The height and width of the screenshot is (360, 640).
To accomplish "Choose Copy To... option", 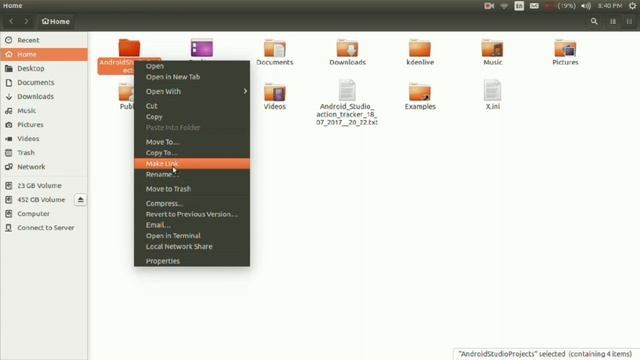I will 192,153.
